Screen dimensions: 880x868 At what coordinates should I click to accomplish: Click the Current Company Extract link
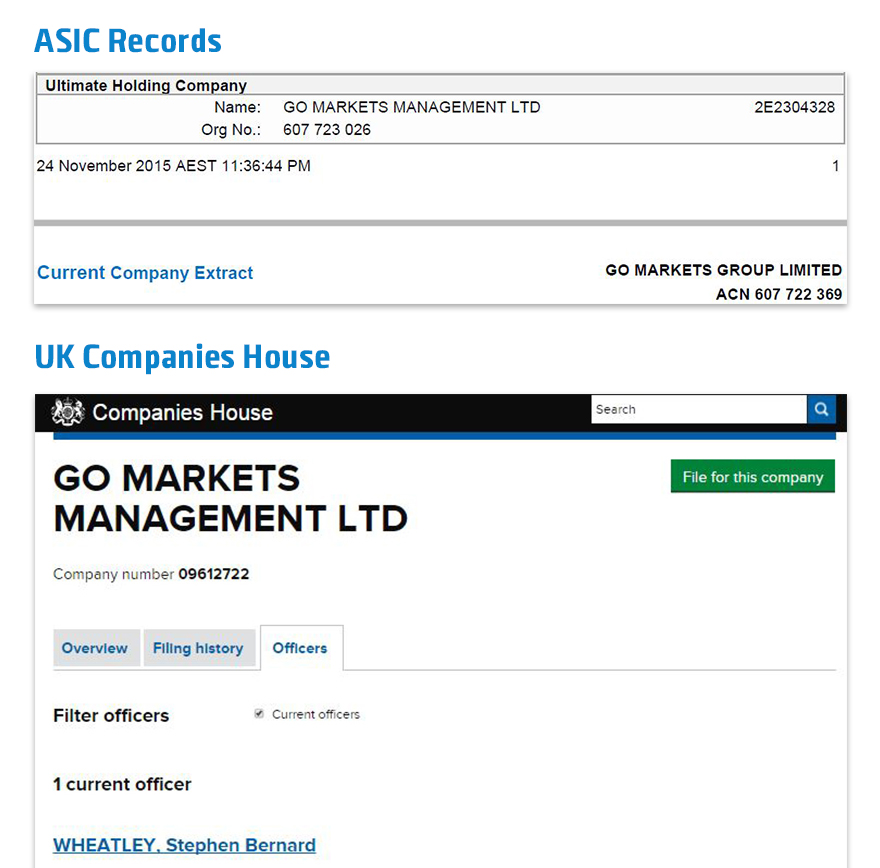[145, 273]
